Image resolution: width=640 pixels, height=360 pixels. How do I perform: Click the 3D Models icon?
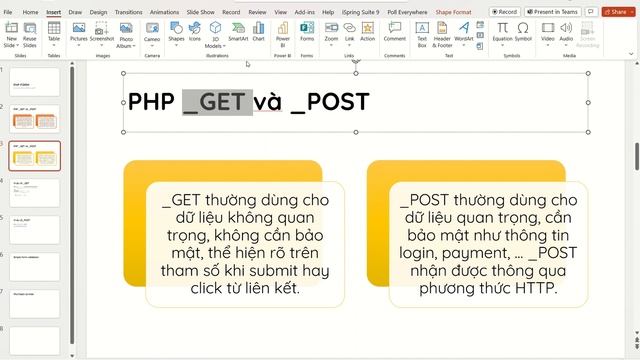pos(215,28)
